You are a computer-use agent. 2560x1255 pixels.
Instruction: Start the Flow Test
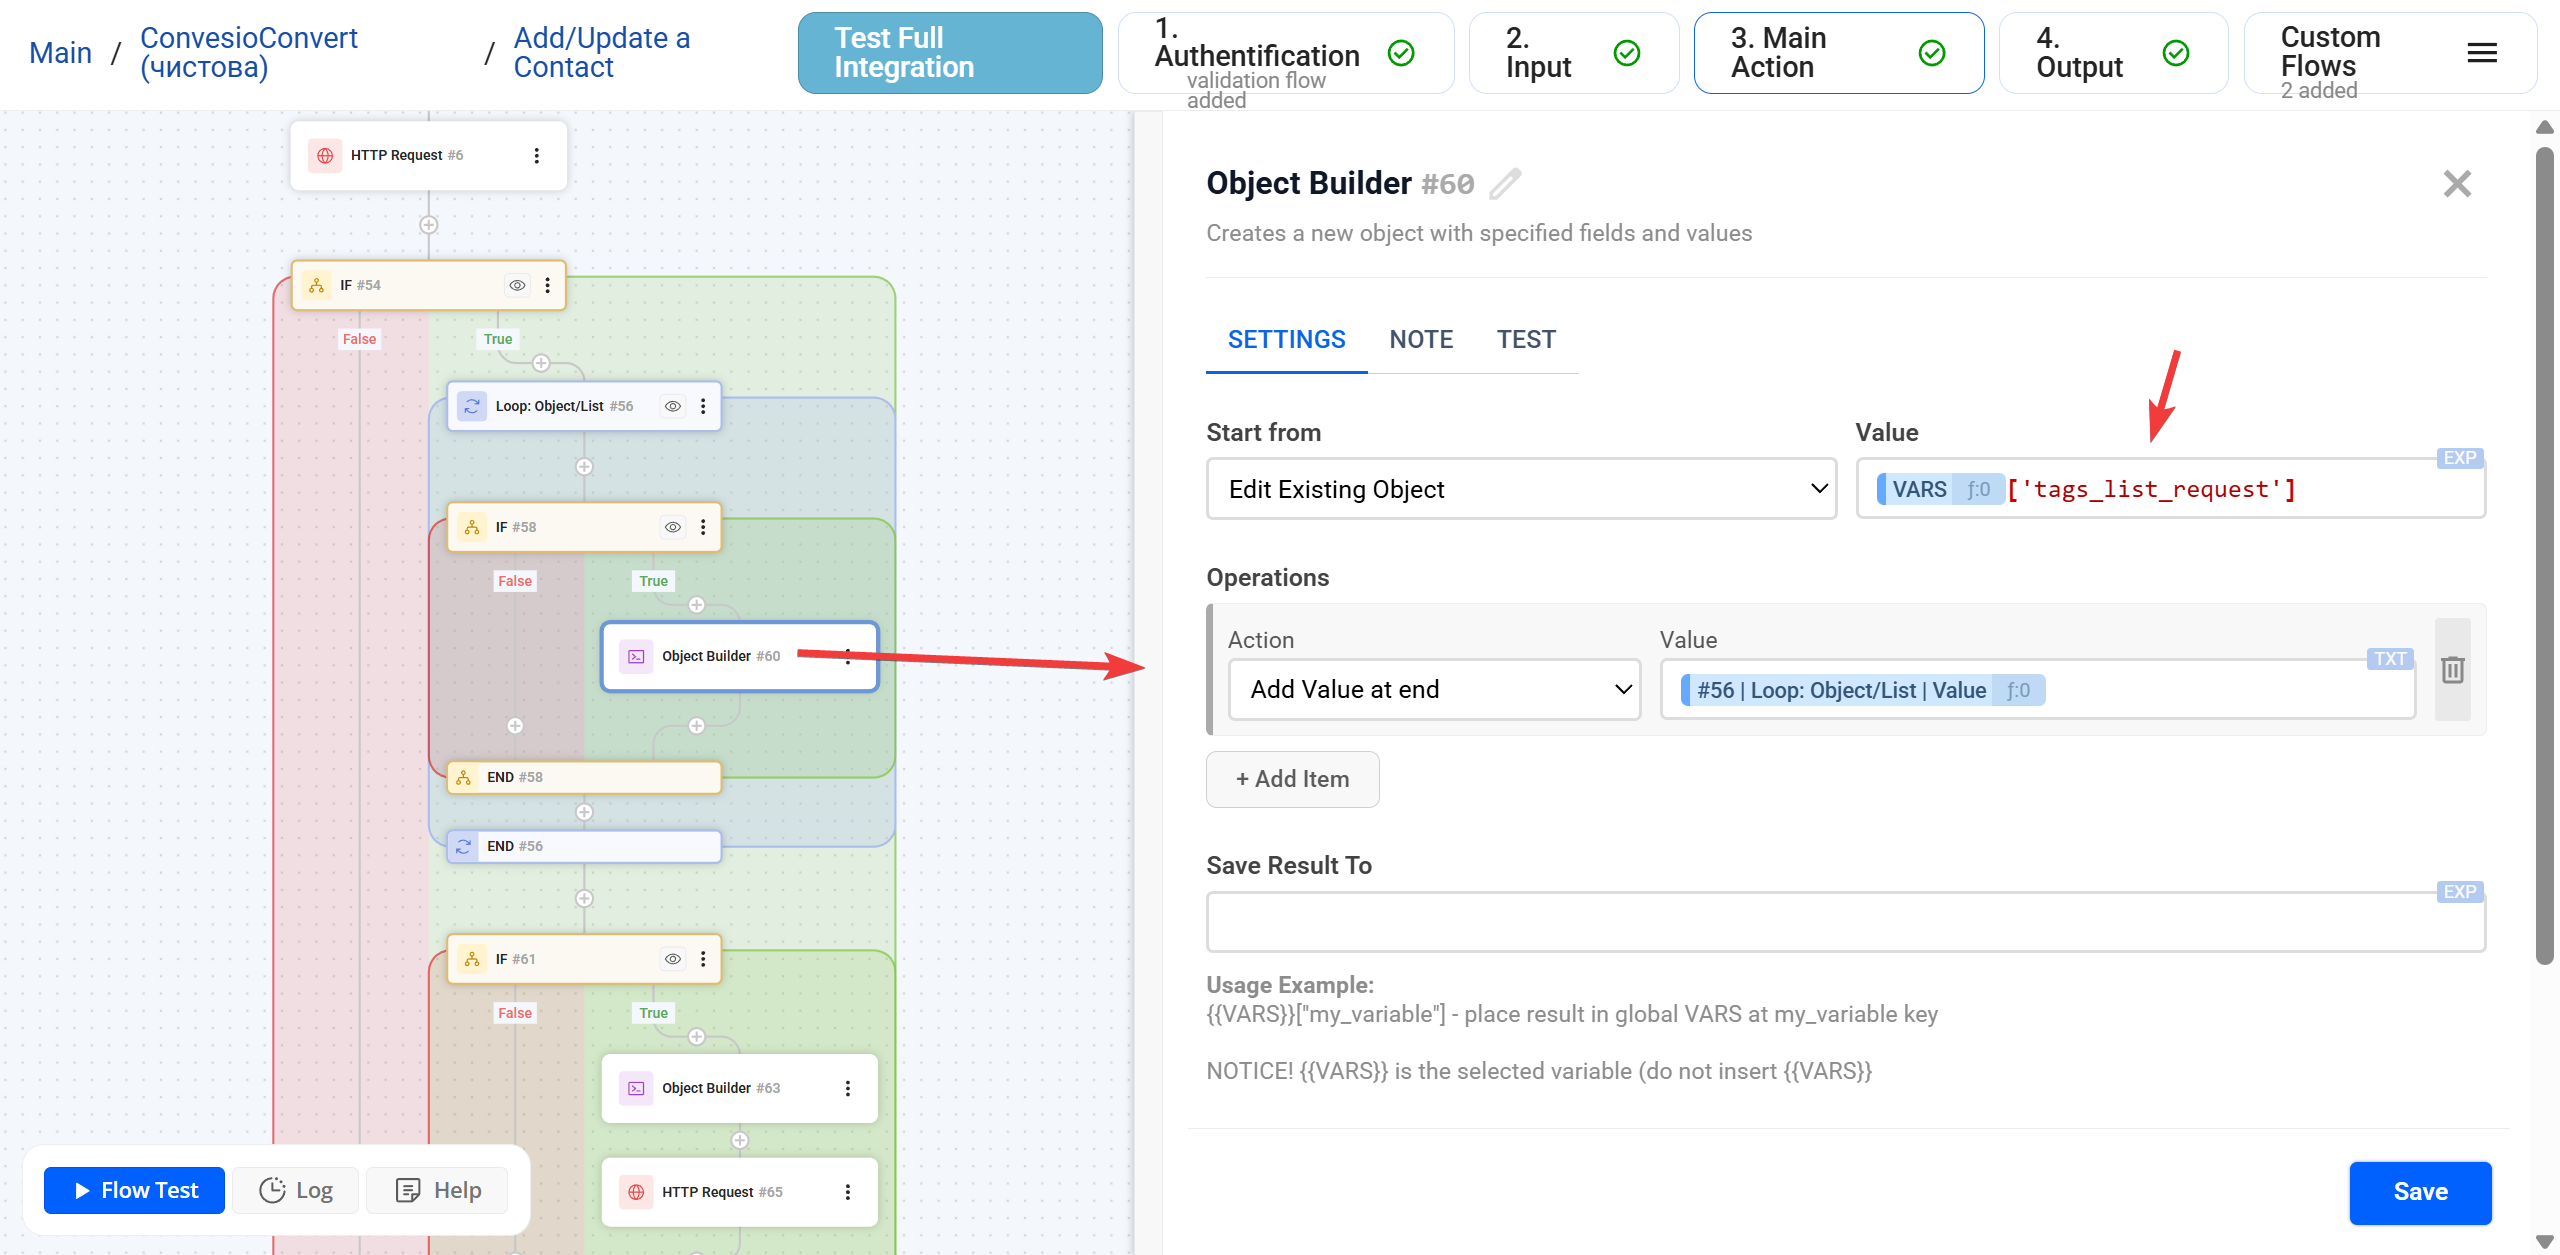click(135, 1190)
